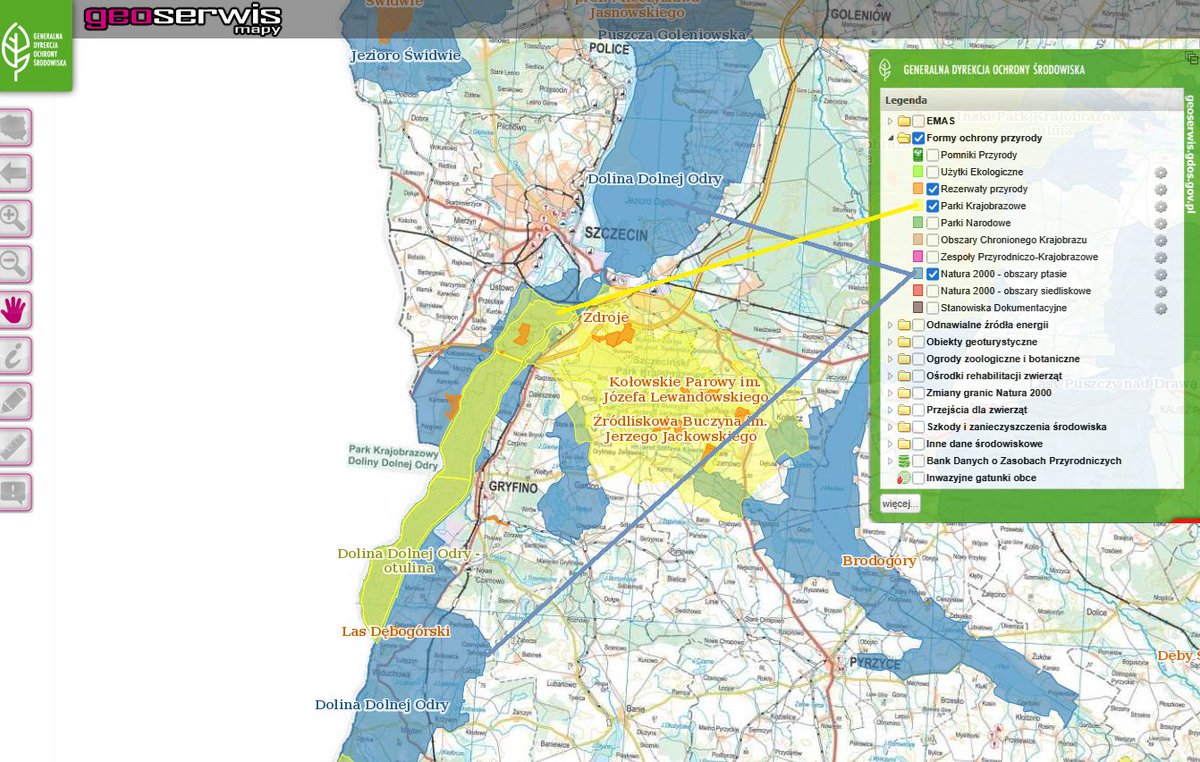The height and width of the screenshot is (762, 1200).
Task: Click the full extent Poland map tool
Action: [x=16, y=127]
